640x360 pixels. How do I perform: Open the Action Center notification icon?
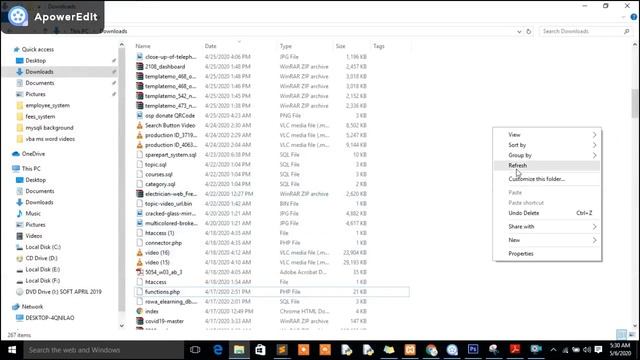click(598, 350)
